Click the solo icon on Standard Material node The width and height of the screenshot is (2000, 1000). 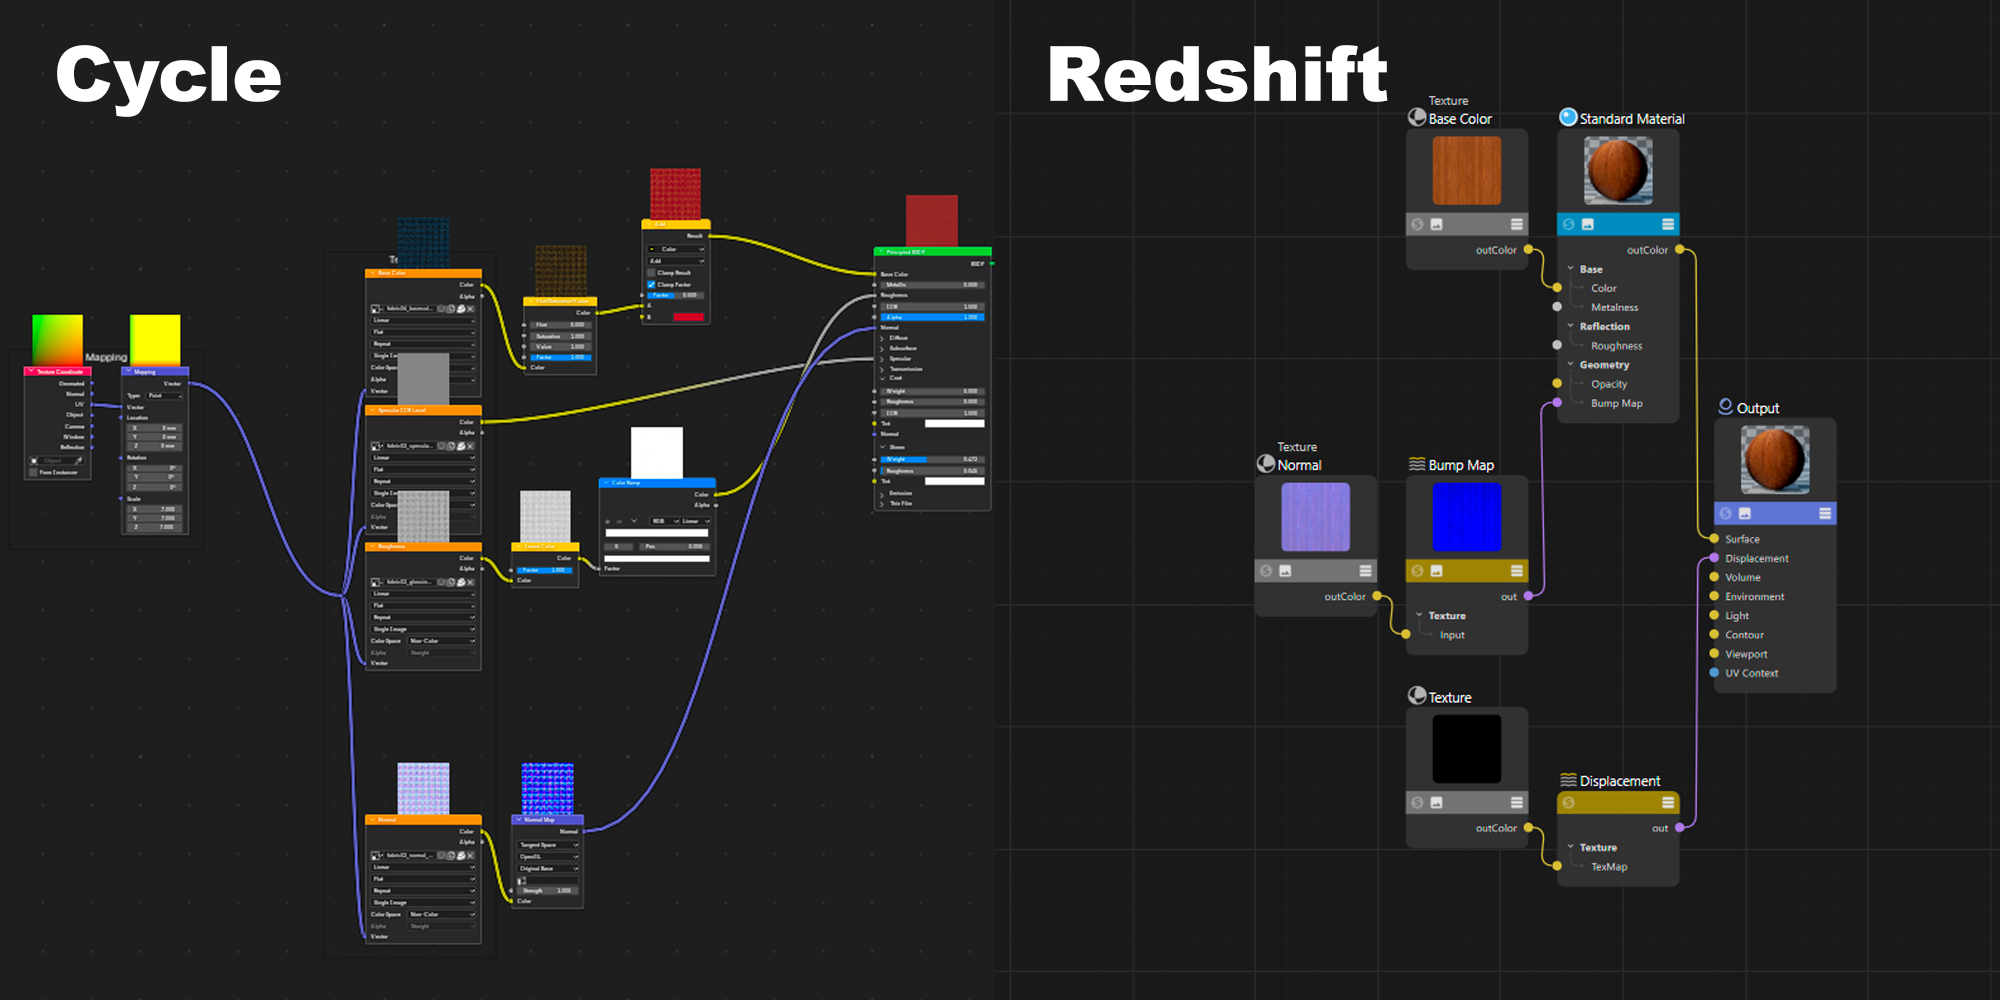pos(1568,224)
